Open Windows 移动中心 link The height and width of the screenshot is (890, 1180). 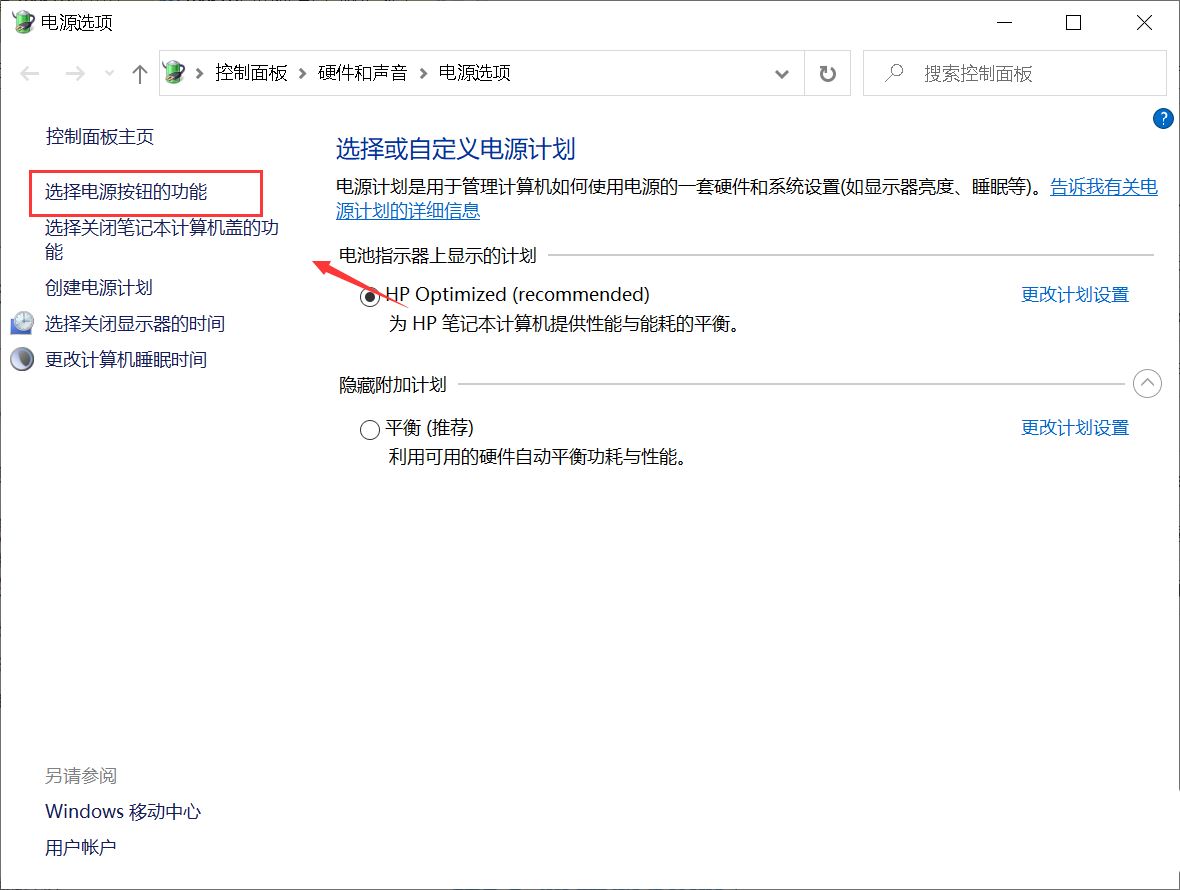[x=123, y=811]
